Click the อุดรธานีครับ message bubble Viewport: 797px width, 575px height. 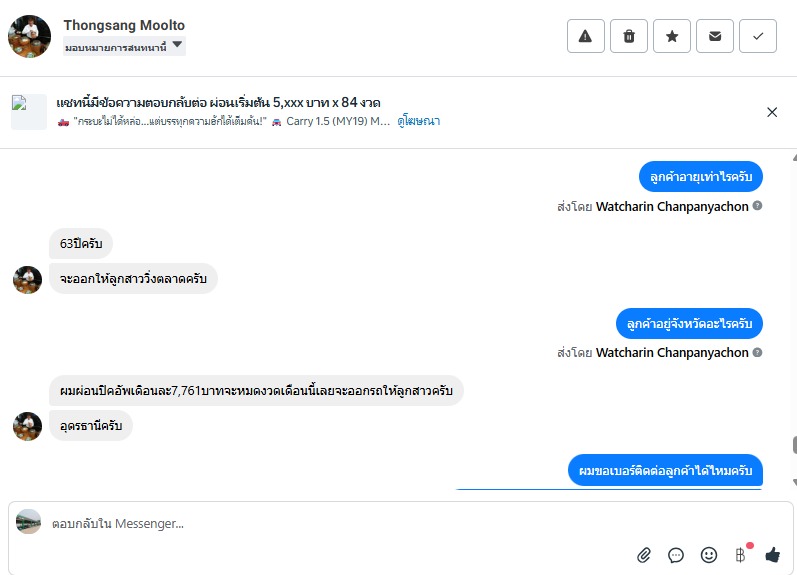(x=91, y=425)
